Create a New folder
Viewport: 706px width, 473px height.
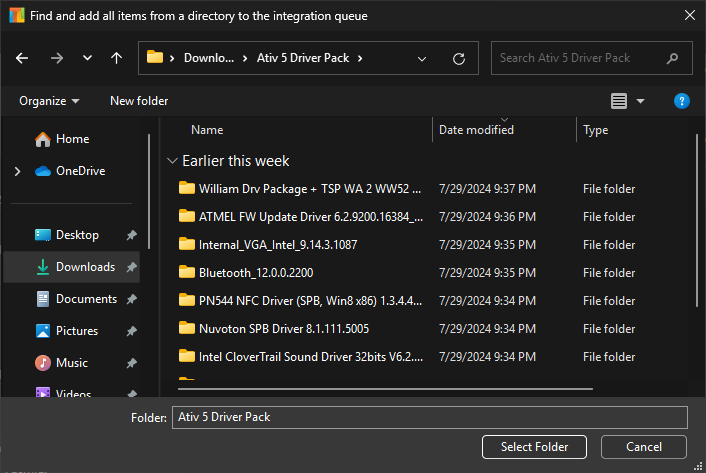click(x=139, y=101)
